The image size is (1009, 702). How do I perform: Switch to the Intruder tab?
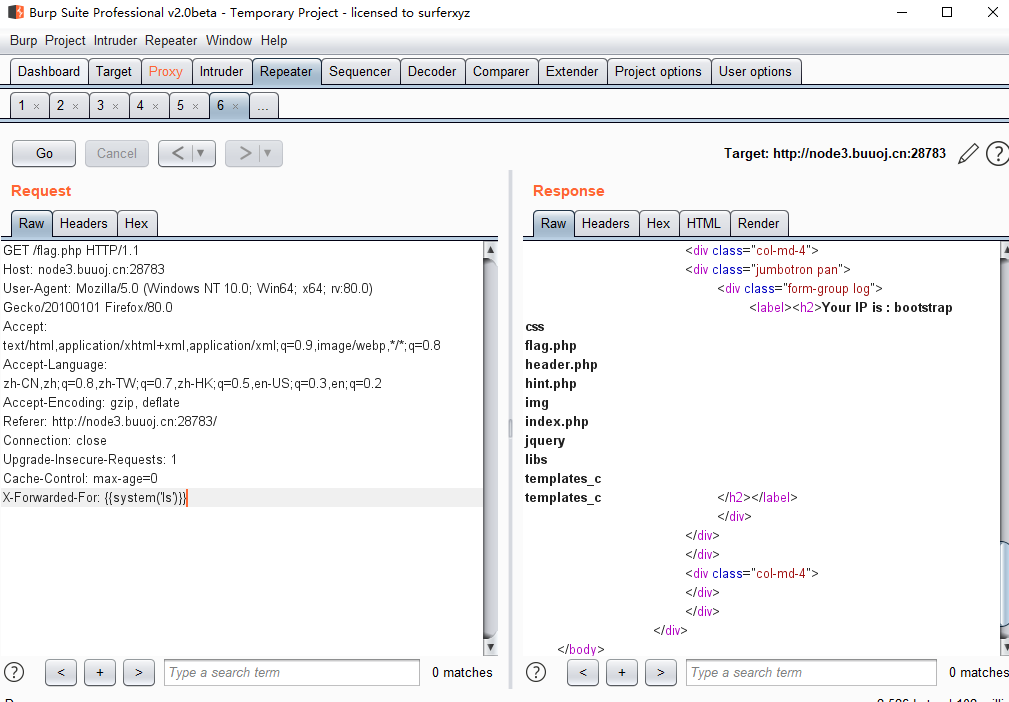221,71
